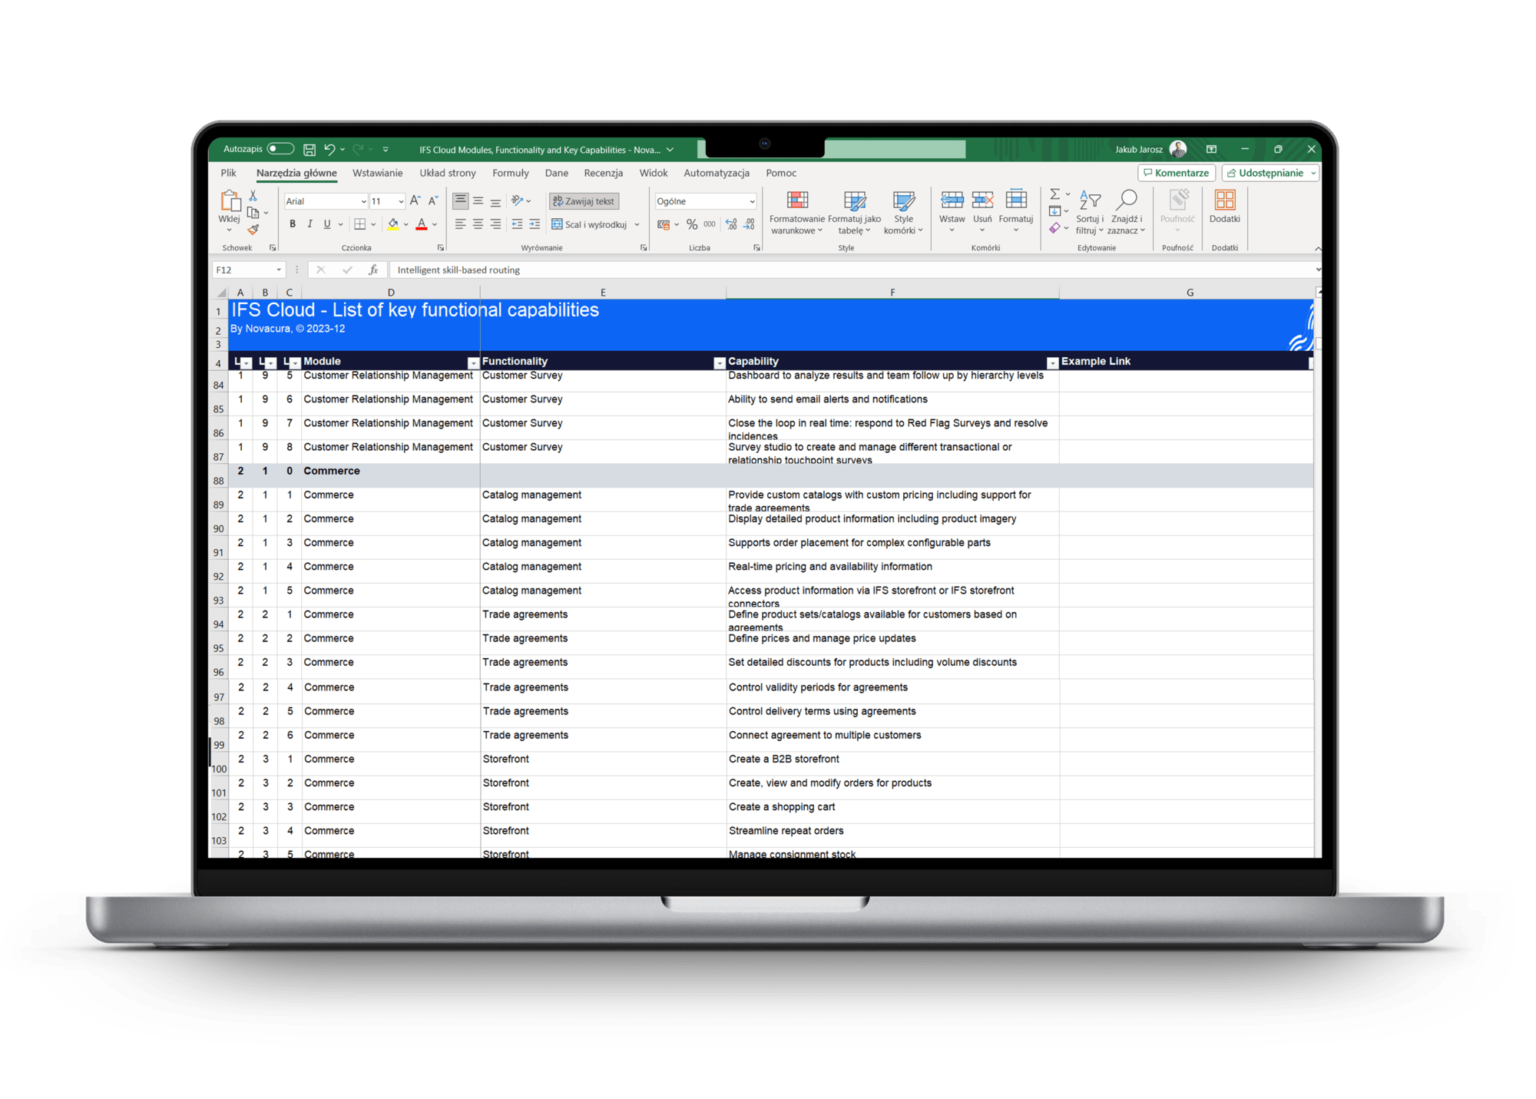Open the Formuły ribbon tab
This screenshot has height=1099, width=1536.
pyautogui.click(x=511, y=172)
